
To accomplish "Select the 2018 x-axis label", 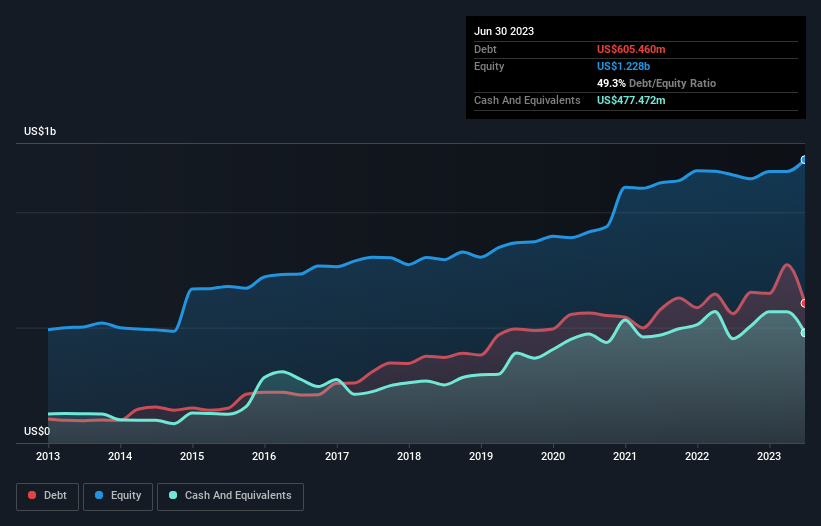I will 409,456.
